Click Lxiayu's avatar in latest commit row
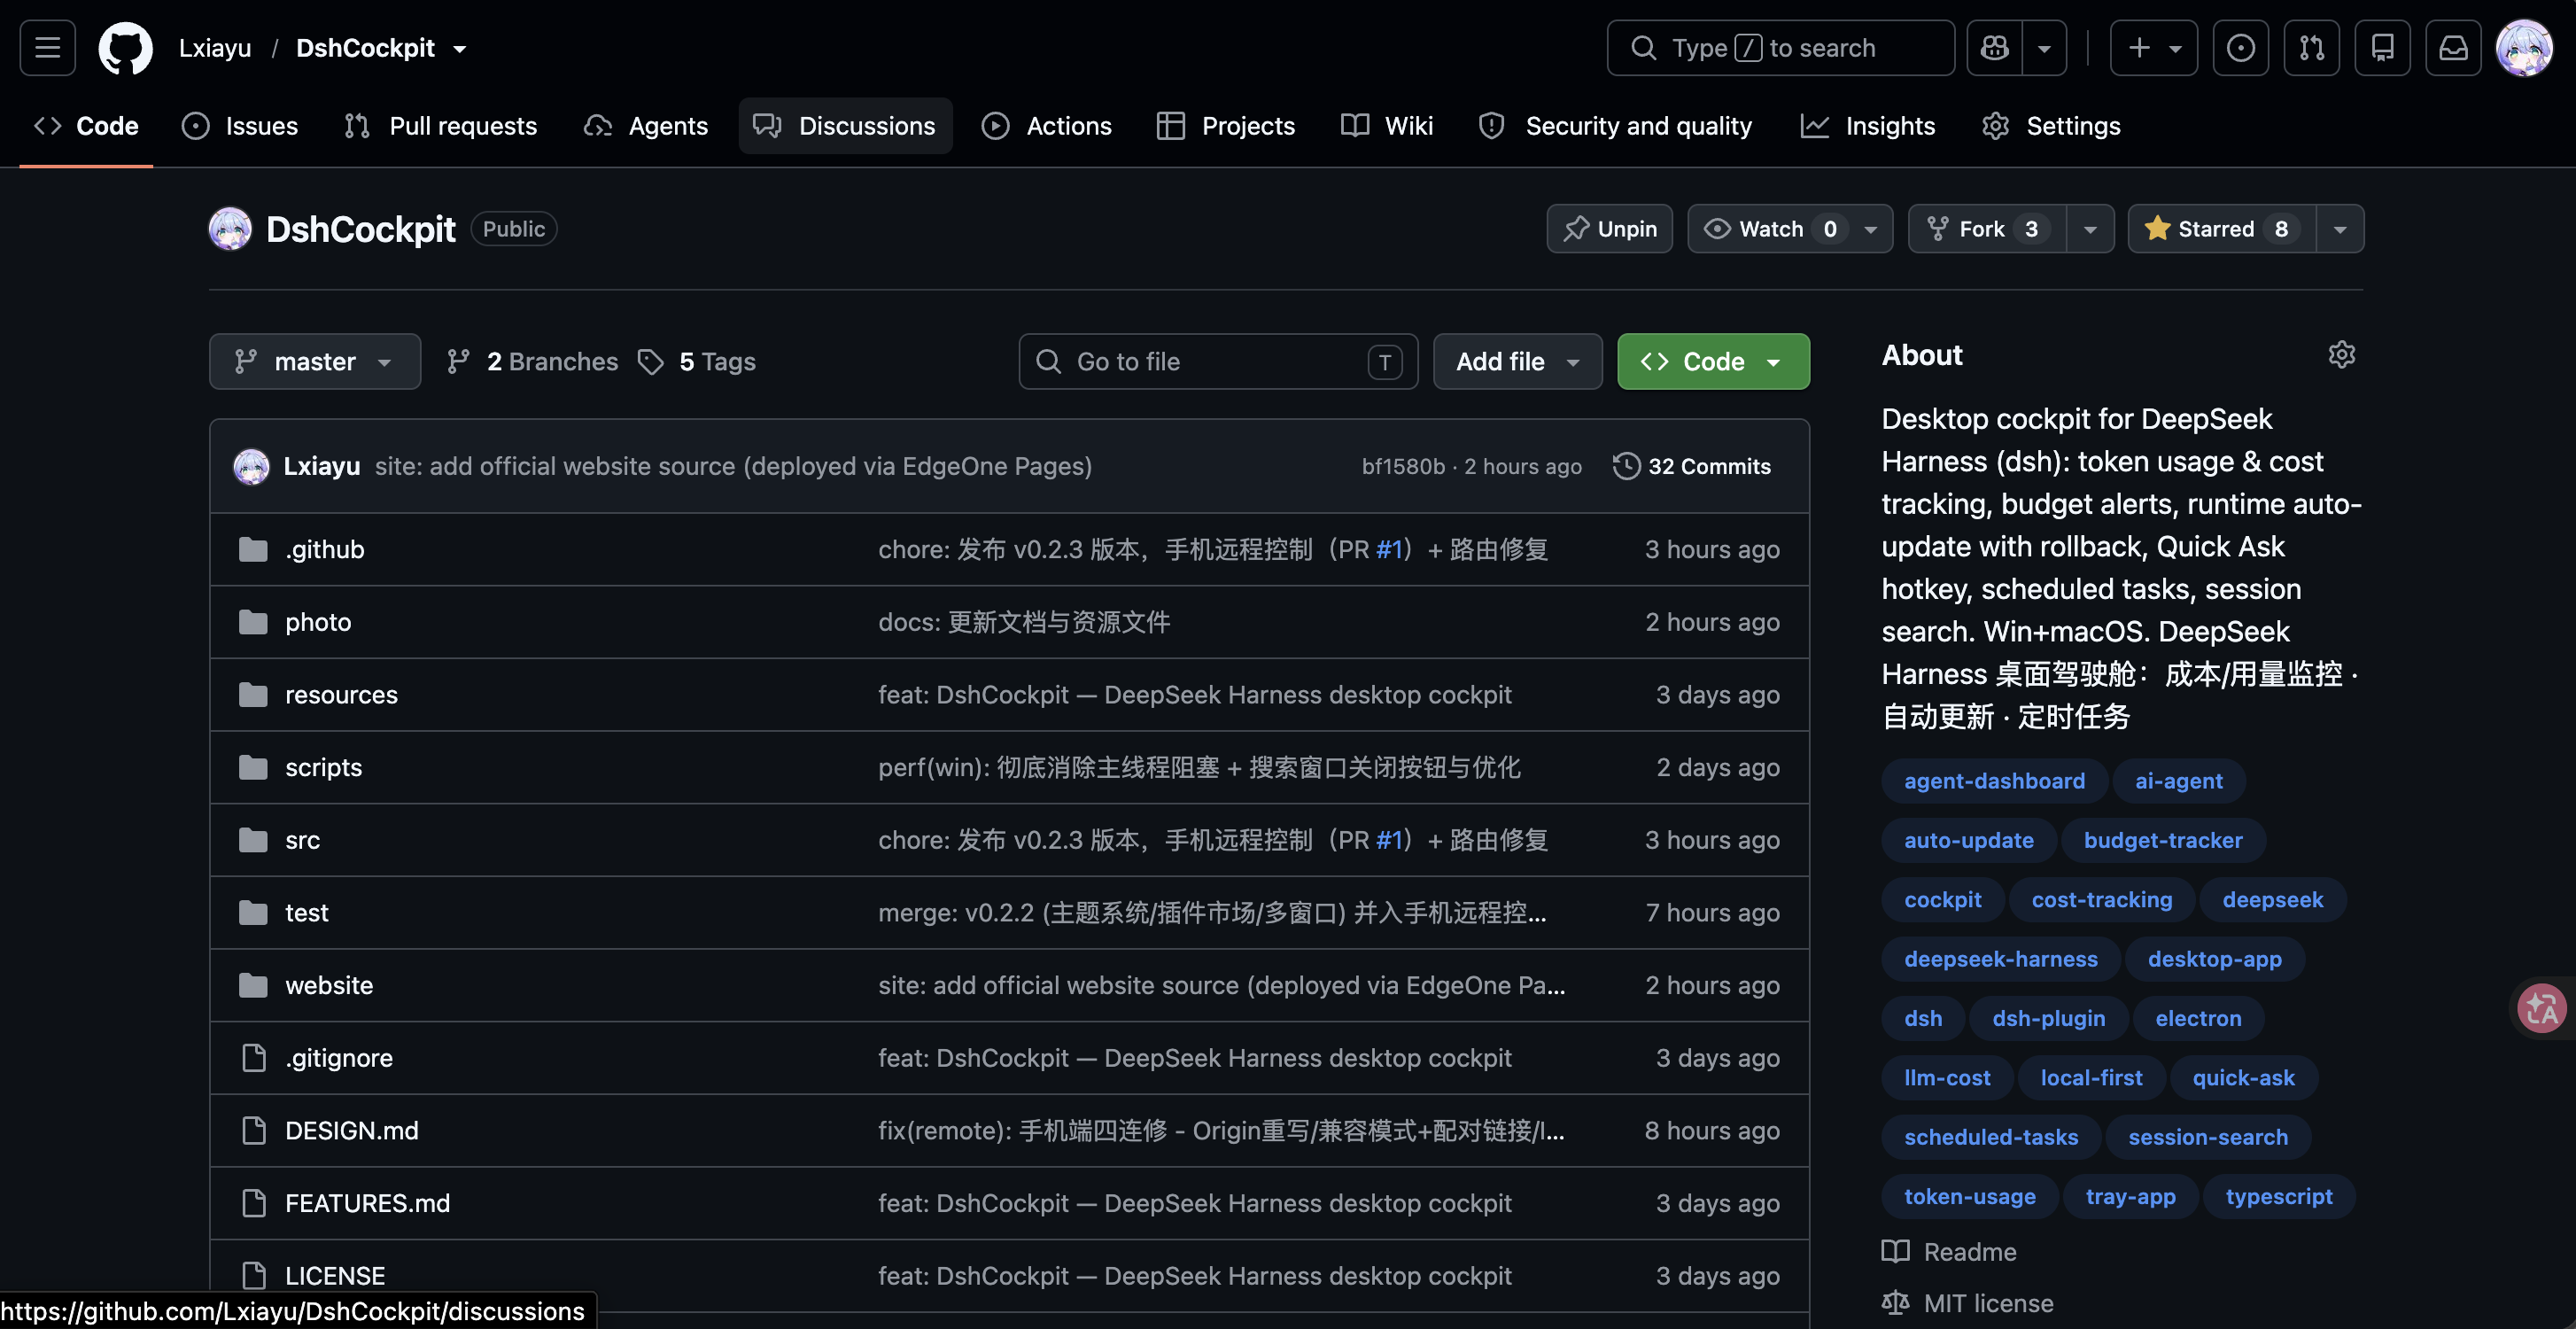Viewport: 2576px width, 1329px height. pyautogui.click(x=251, y=466)
